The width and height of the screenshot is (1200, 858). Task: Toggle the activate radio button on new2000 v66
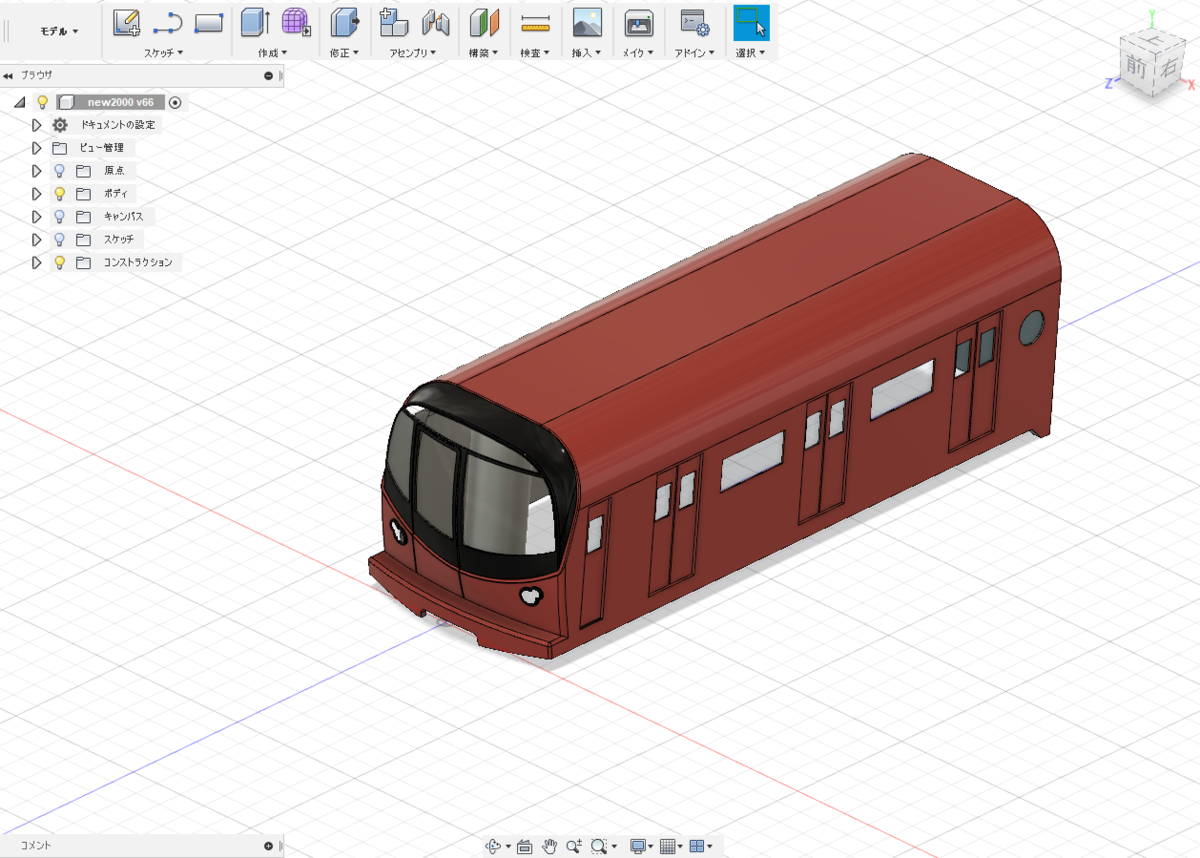point(175,102)
